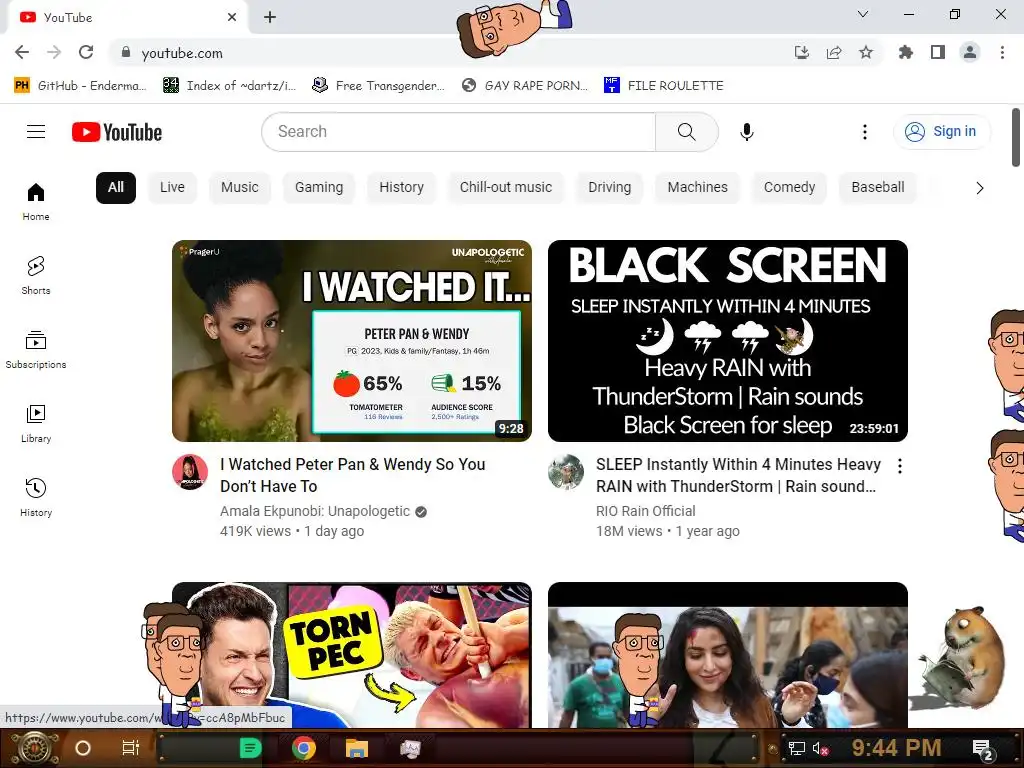Open FILE ROULETTE bookmark
The image size is (1024, 768).
click(x=664, y=86)
